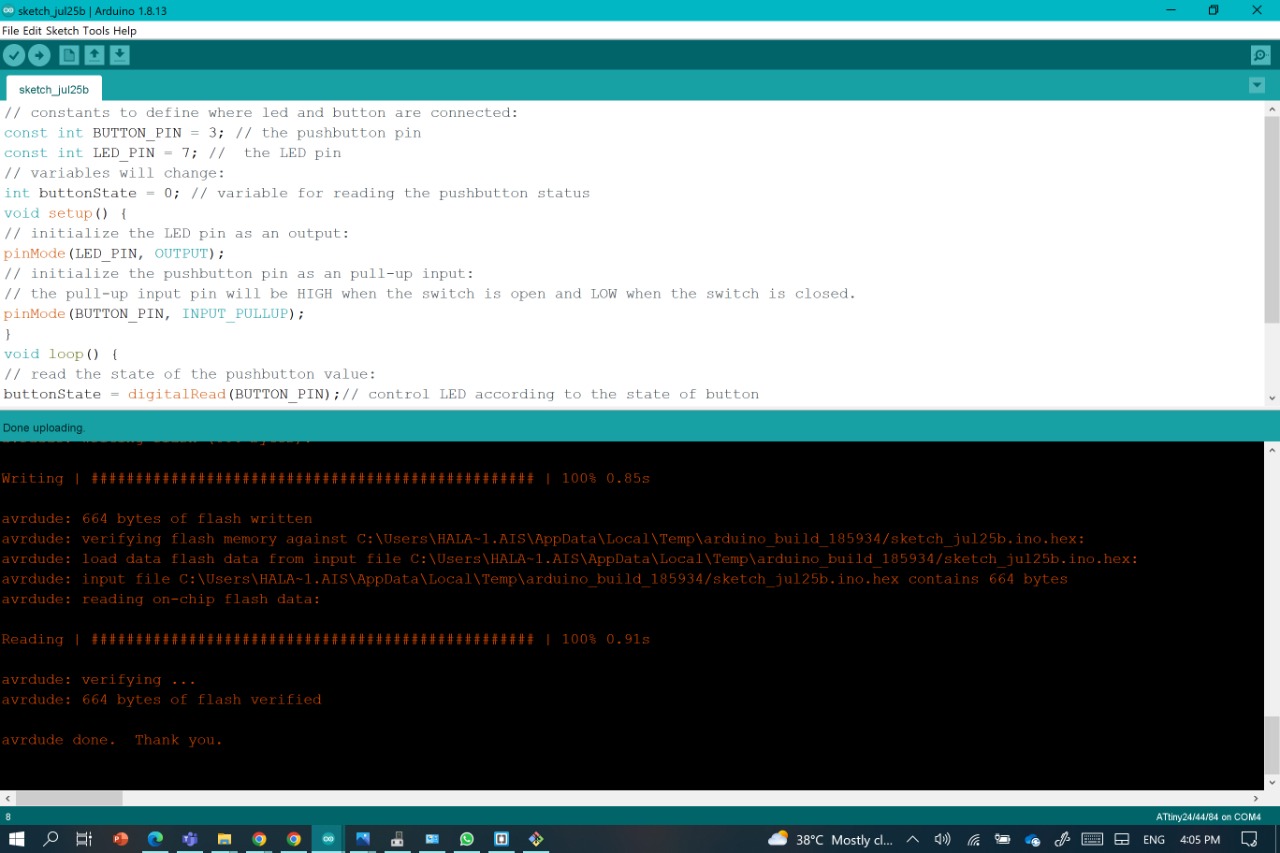Open the weather widget showing 38°C
The height and width of the screenshot is (853, 1280).
click(830, 840)
